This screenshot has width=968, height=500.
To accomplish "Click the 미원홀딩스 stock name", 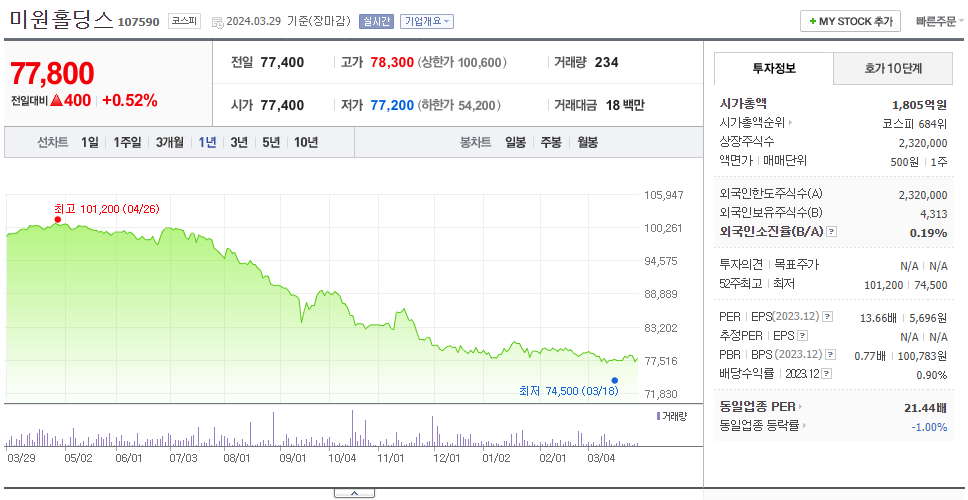I will [61, 20].
